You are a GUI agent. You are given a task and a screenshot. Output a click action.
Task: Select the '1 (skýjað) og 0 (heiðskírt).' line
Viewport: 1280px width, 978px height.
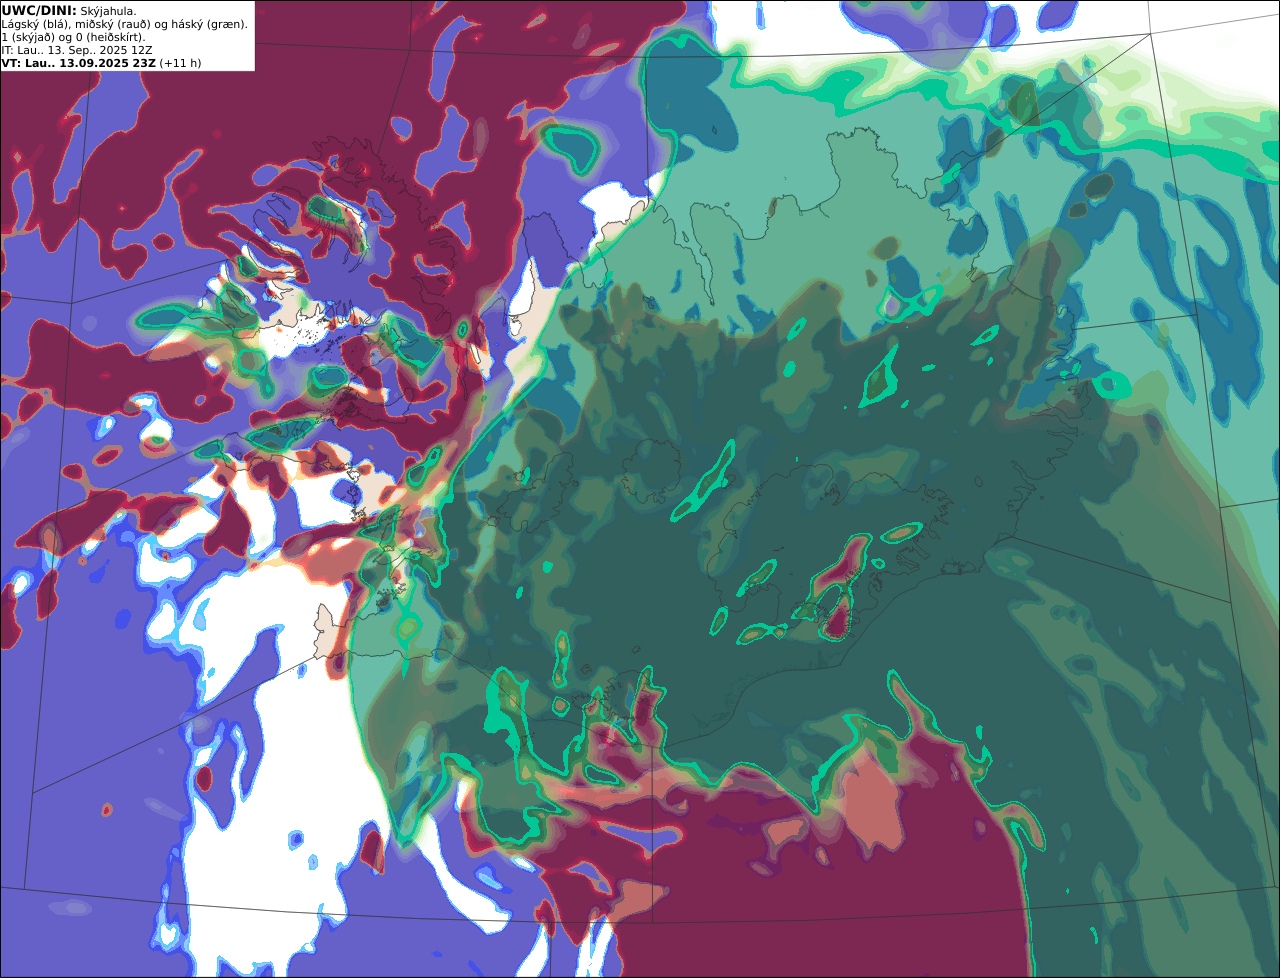pos(73,37)
